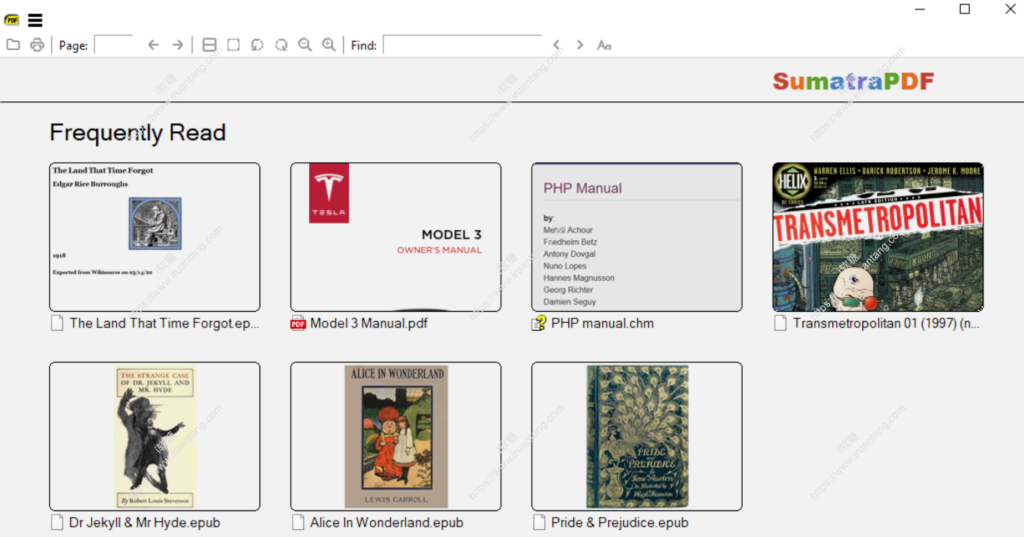Viewport: 1024px width, 537px height.
Task: Click the Alice In Wonderland.epub file name
Action: click(x=386, y=522)
